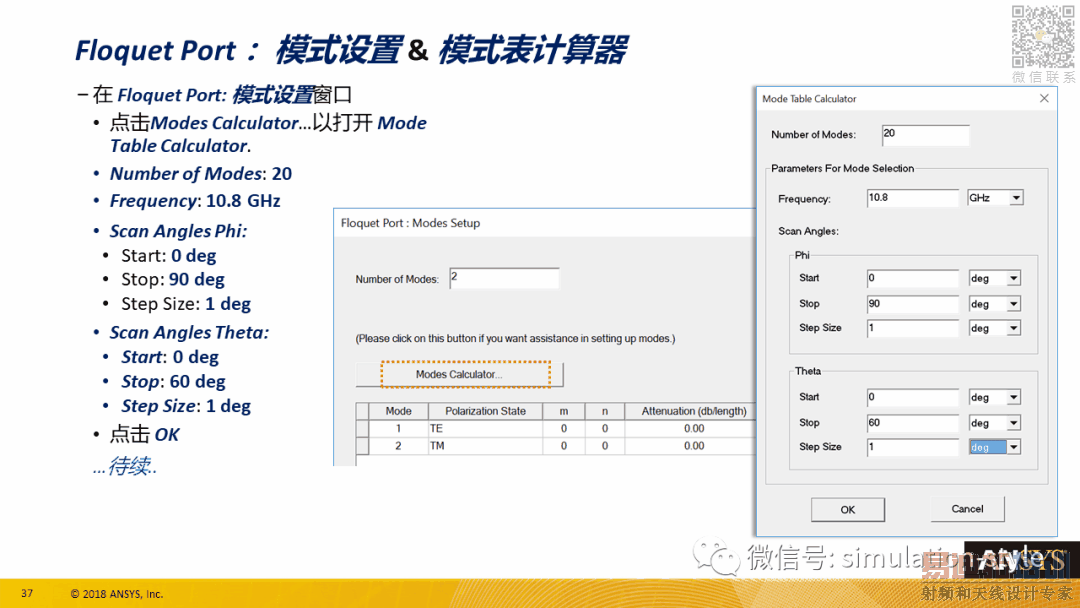Select Number of Modes field showing 20
1080x608 pixels.
(925, 135)
